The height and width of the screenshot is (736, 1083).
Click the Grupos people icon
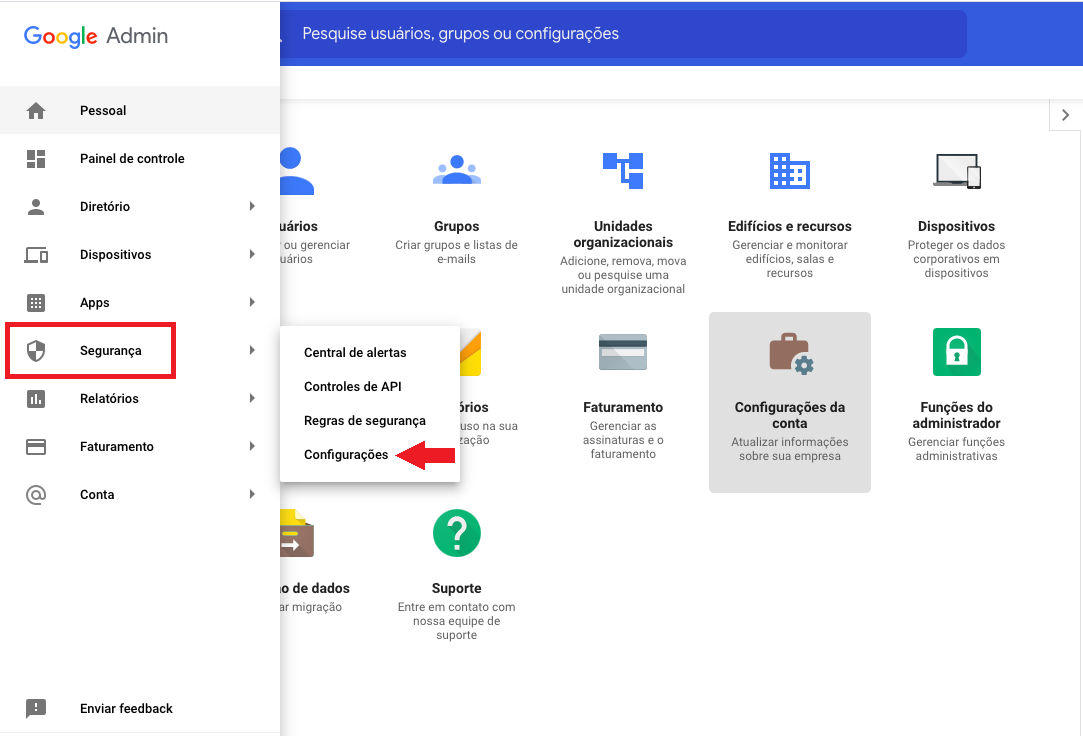click(457, 170)
